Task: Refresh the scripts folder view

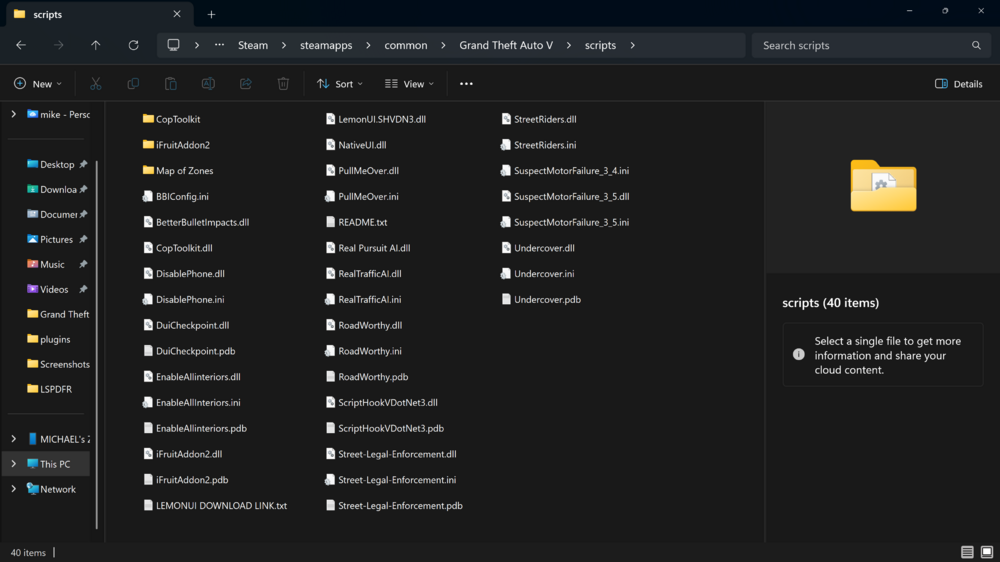Action: 133,45
